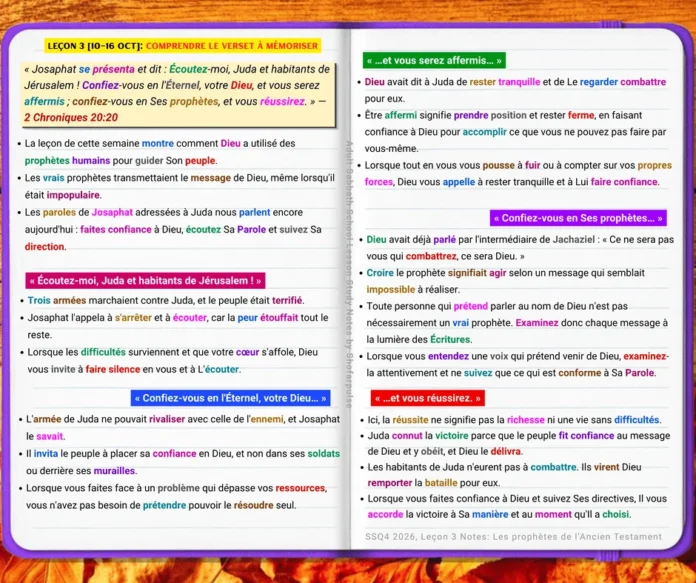696x583 pixels.
Task: Click the teal word "Trois"
Action: pyautogui.click(x=39, y=300)
